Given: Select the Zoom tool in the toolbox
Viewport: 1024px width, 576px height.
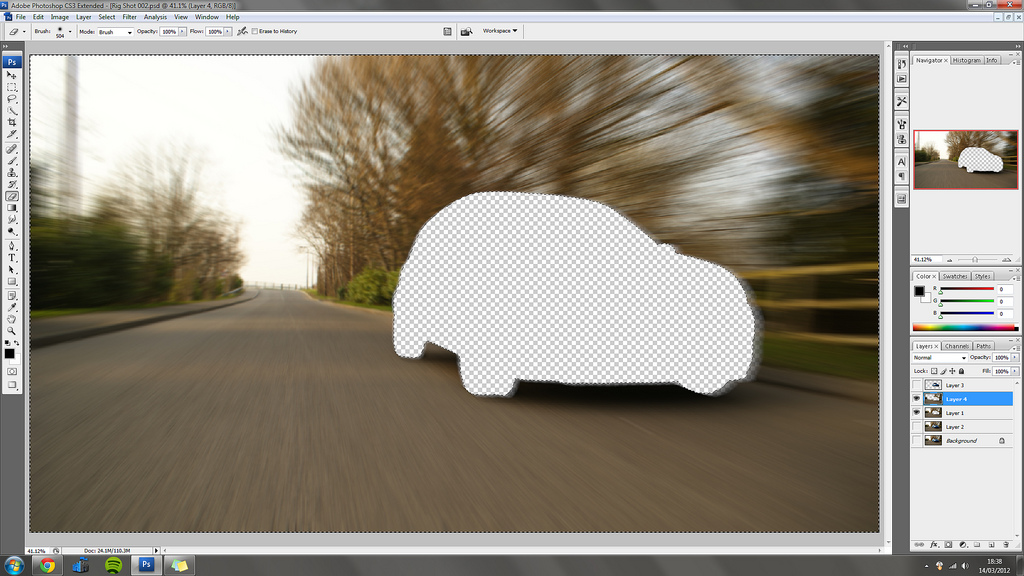Looking at the screenshot, I should tap(12, 330).
